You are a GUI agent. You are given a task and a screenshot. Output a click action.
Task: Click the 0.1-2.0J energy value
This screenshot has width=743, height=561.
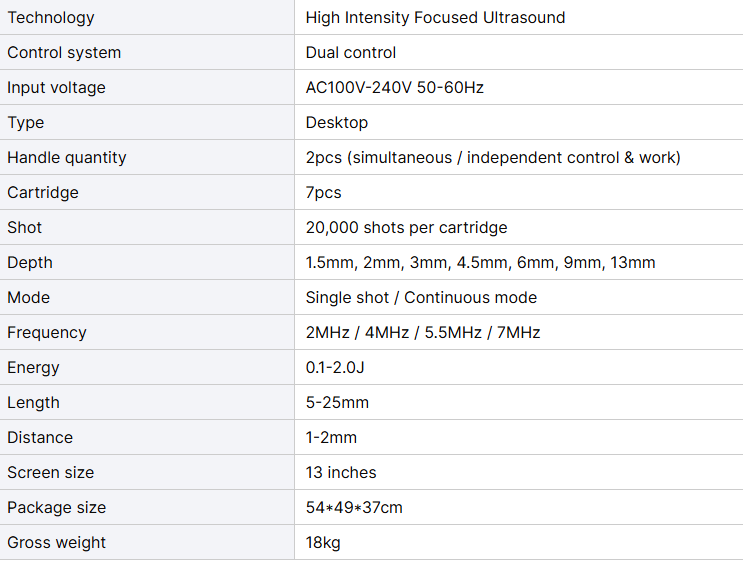[x=335, y=367]
